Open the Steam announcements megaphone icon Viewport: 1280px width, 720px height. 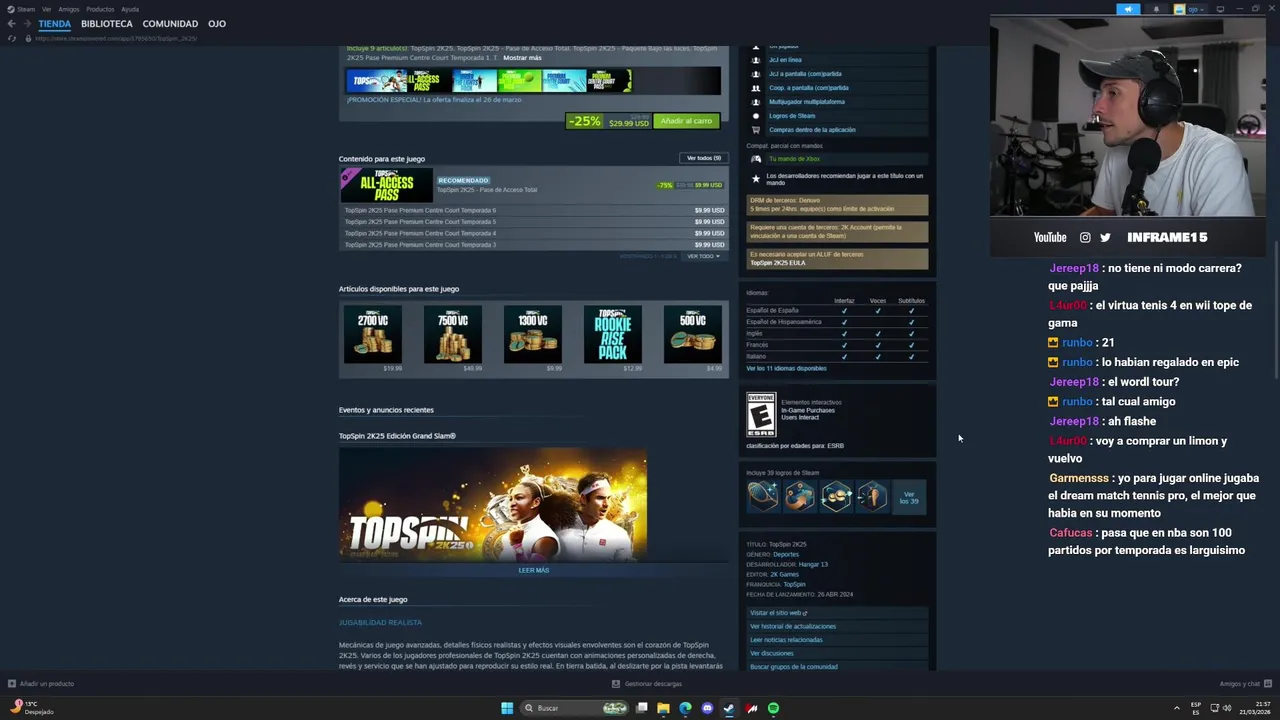pos(1128,9)
